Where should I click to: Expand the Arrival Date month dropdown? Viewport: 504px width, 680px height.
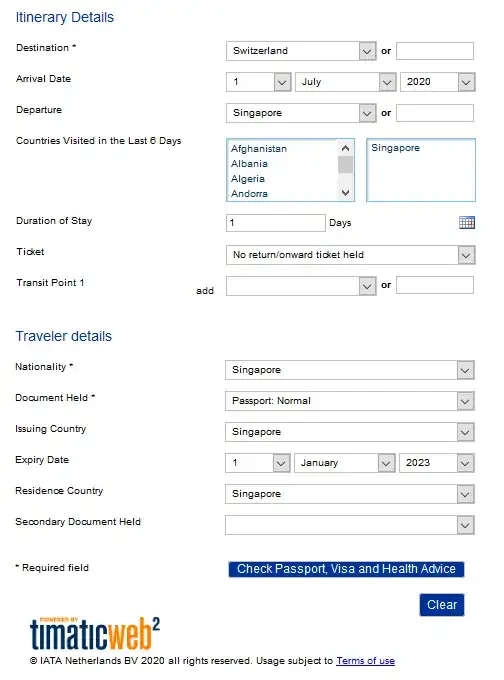click(x=346, y=82)
